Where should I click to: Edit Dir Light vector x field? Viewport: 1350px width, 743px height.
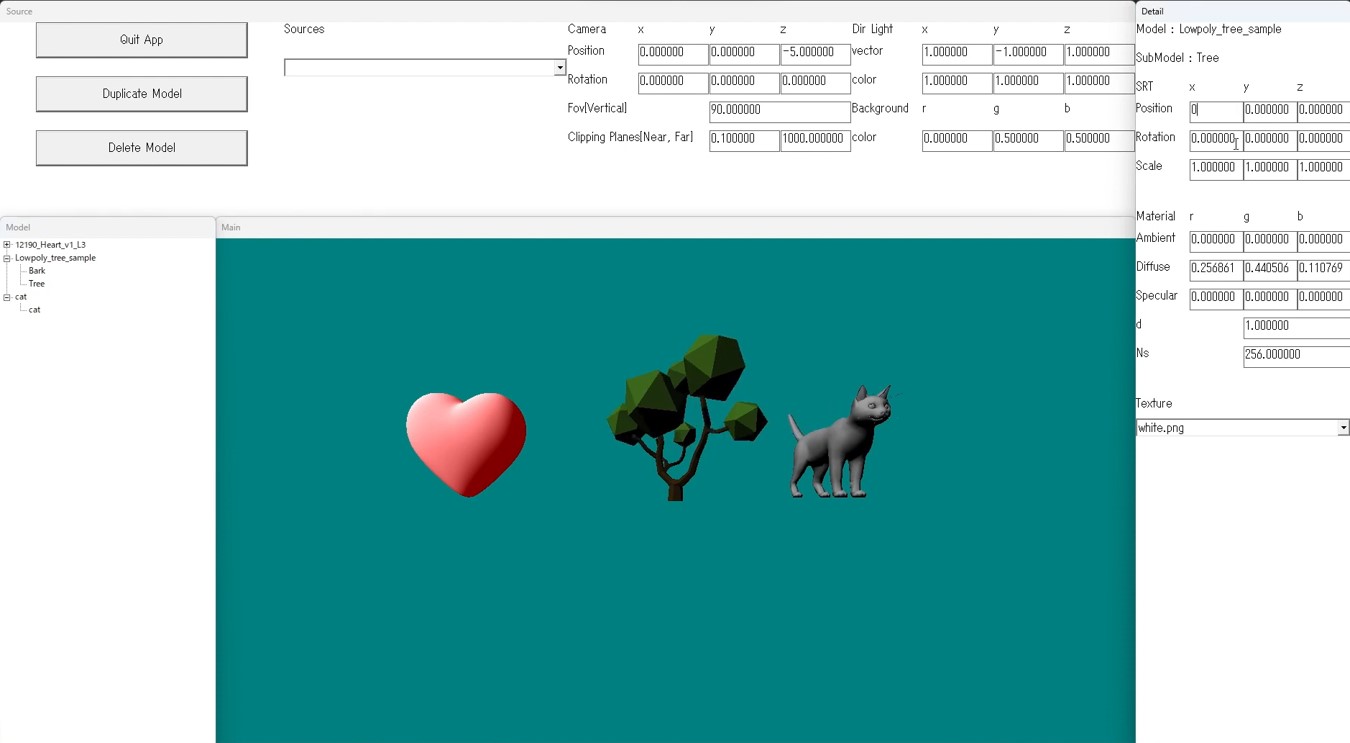957,53
